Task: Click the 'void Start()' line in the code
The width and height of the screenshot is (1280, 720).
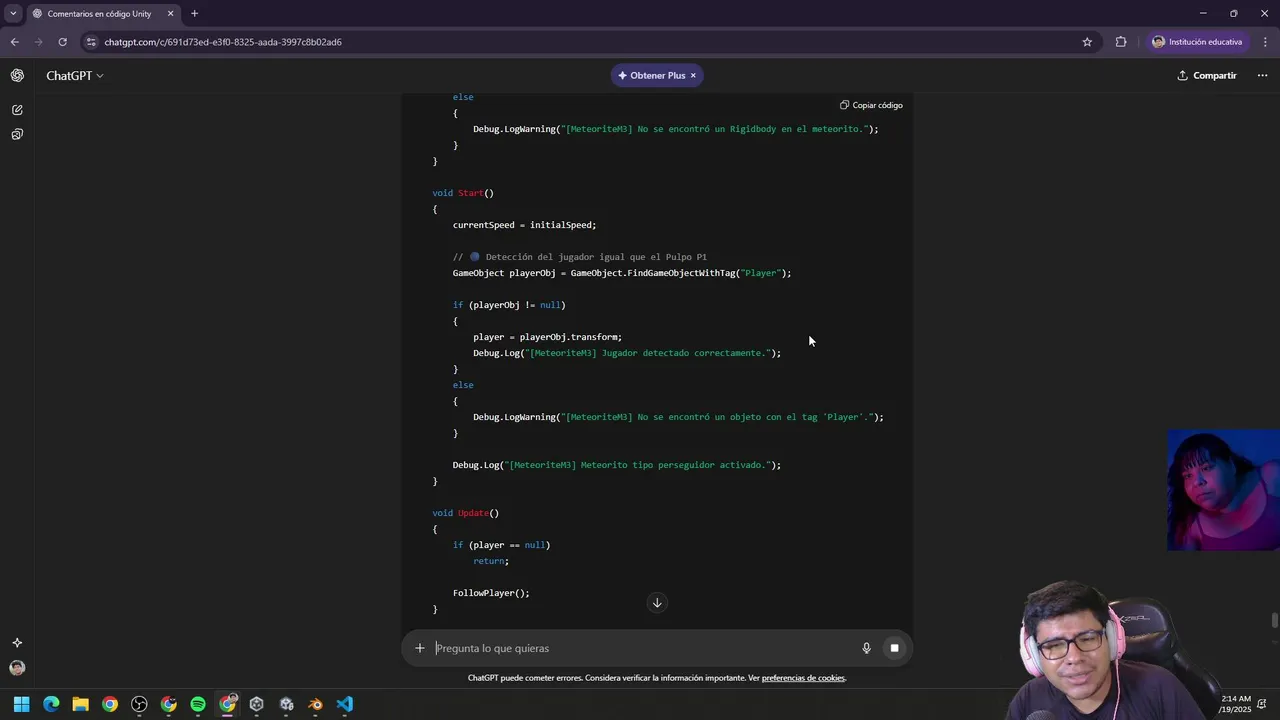Action: [x=463, y=193]
